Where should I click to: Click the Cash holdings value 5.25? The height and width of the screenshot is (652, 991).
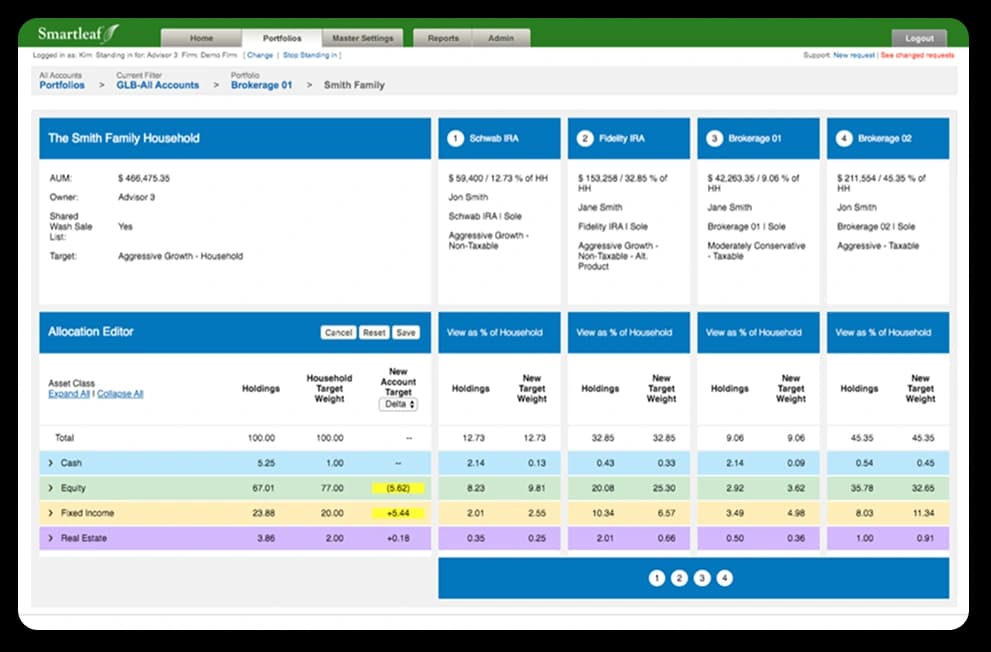pyautogui.click(x=266, y=463)
